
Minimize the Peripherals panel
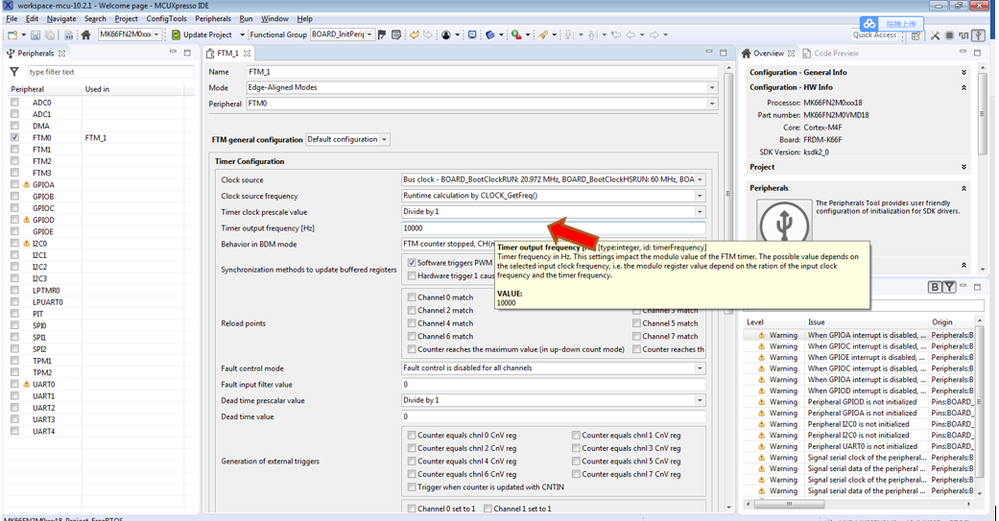click(173, 53)
